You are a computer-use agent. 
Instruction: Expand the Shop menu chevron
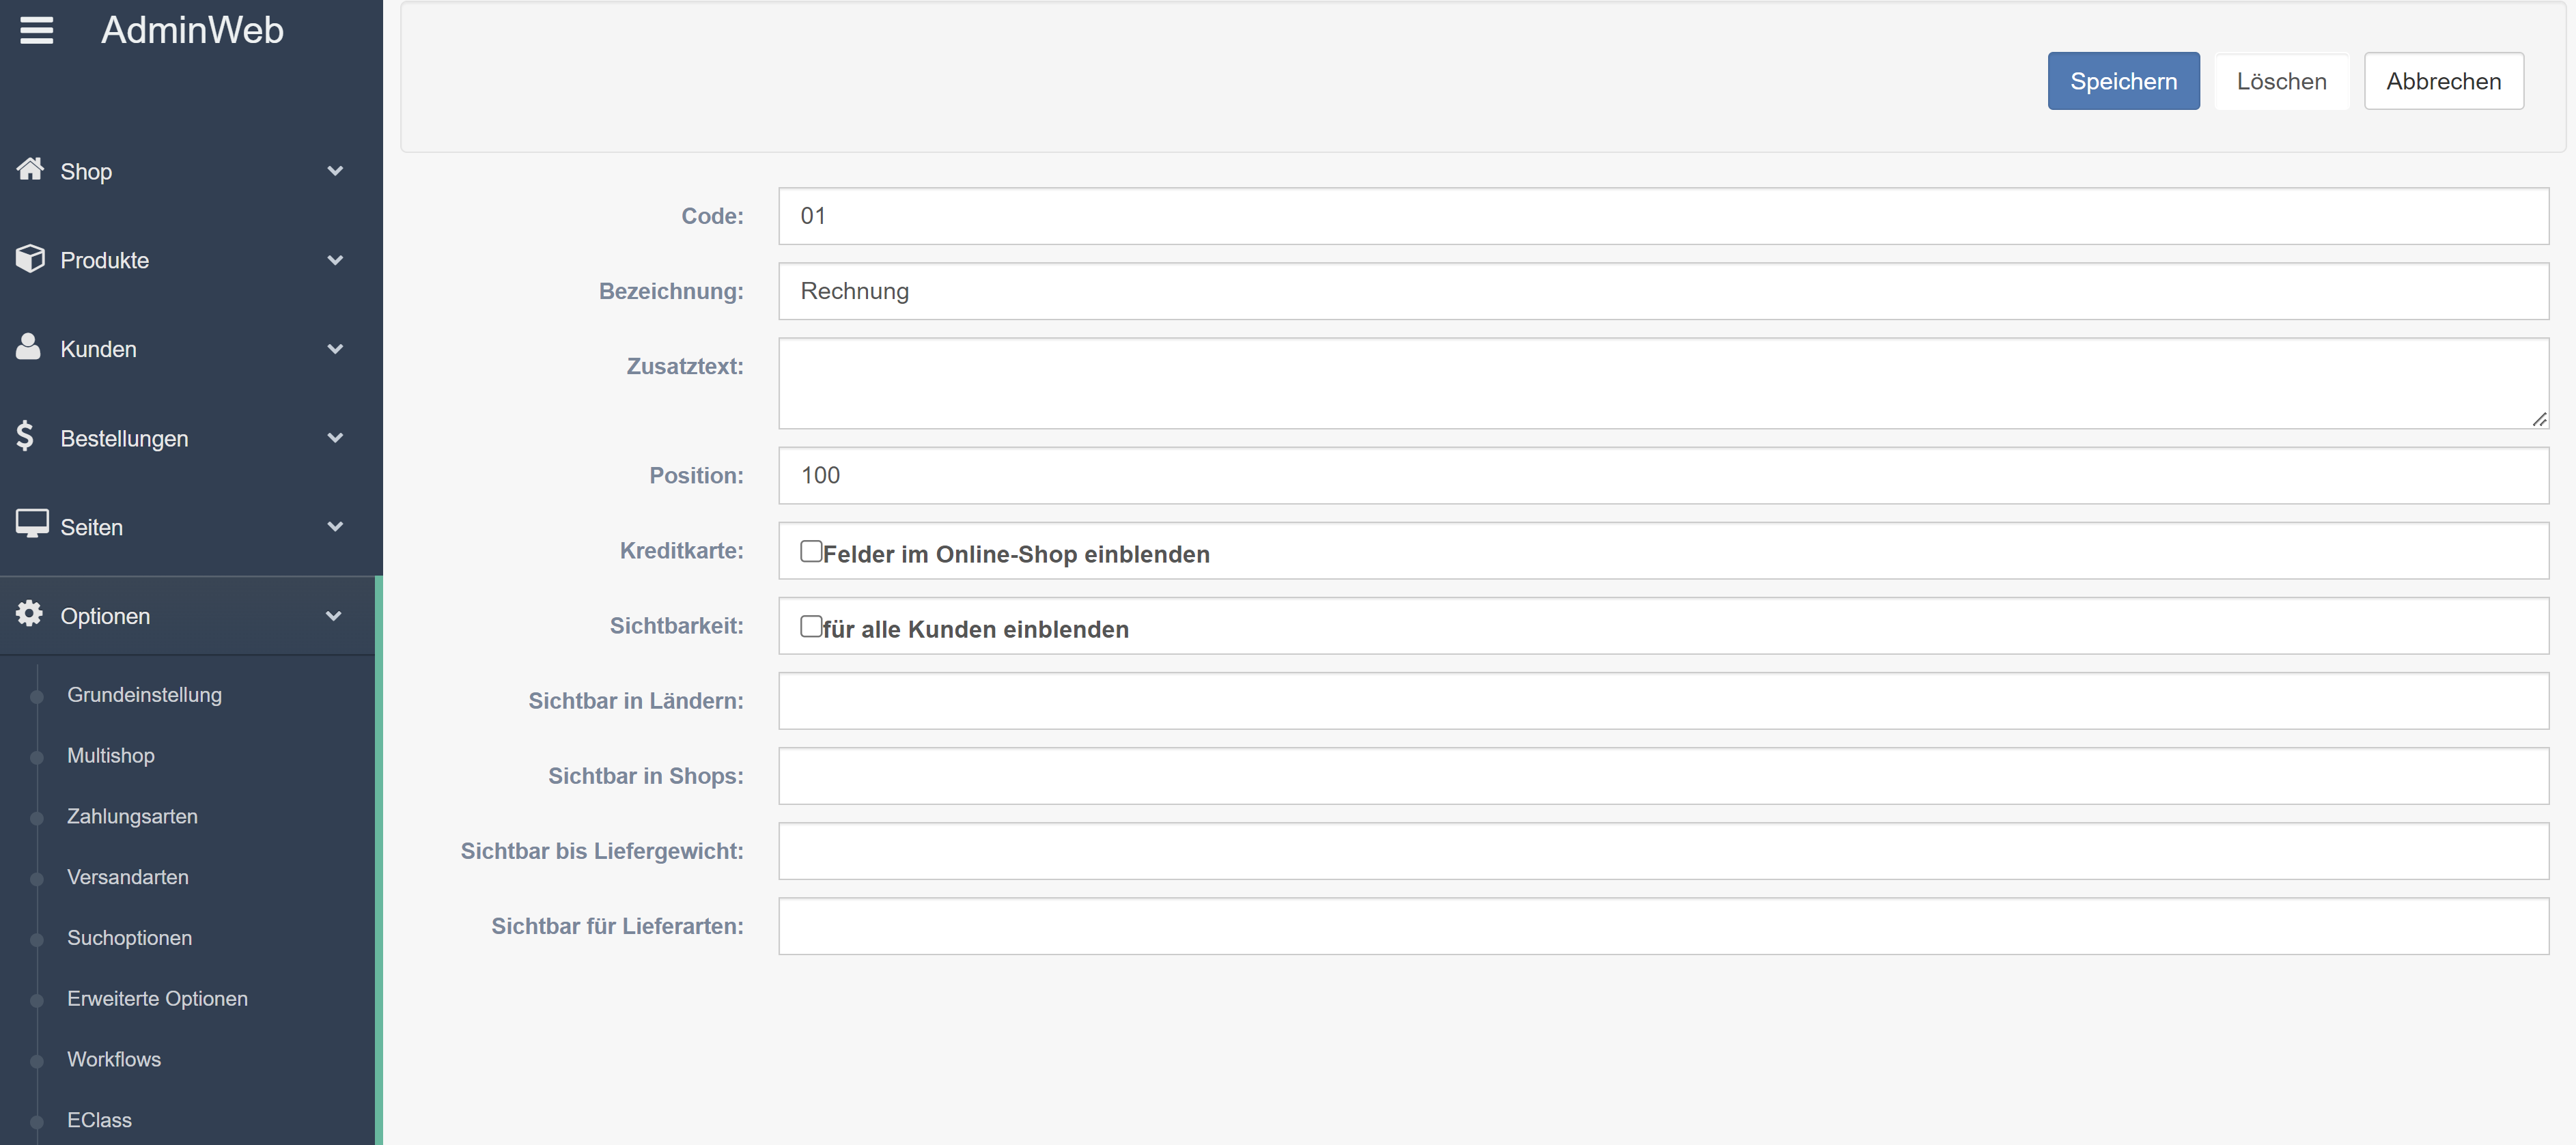pos(336,171)
